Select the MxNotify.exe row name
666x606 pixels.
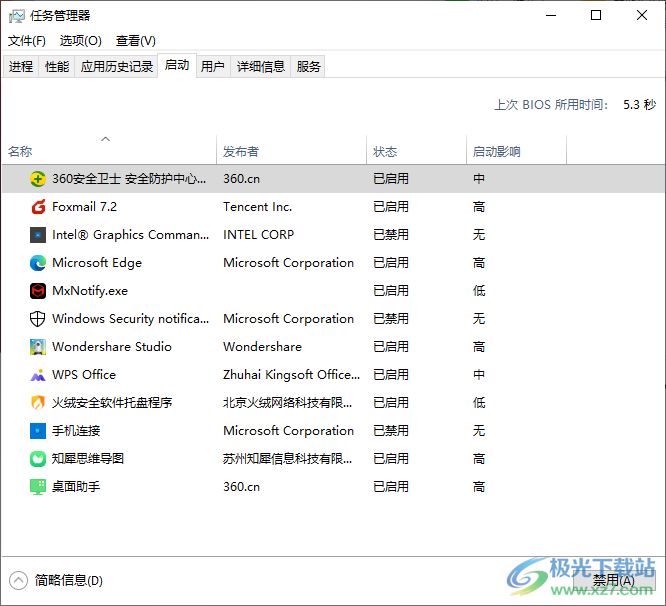(x=90, y=291)
